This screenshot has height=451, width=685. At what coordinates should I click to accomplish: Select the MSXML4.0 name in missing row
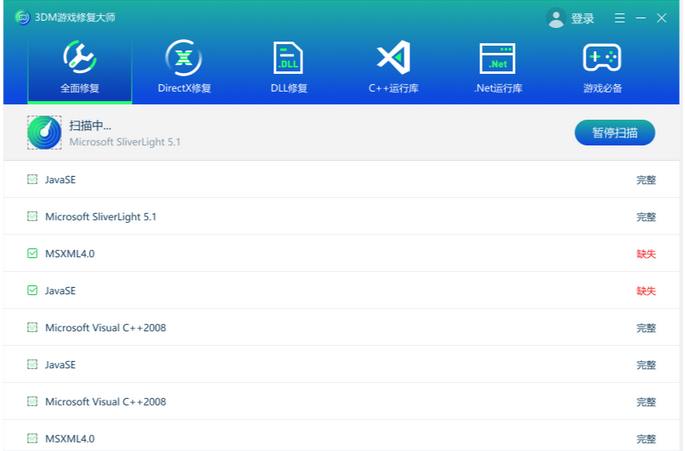[70, 253]
